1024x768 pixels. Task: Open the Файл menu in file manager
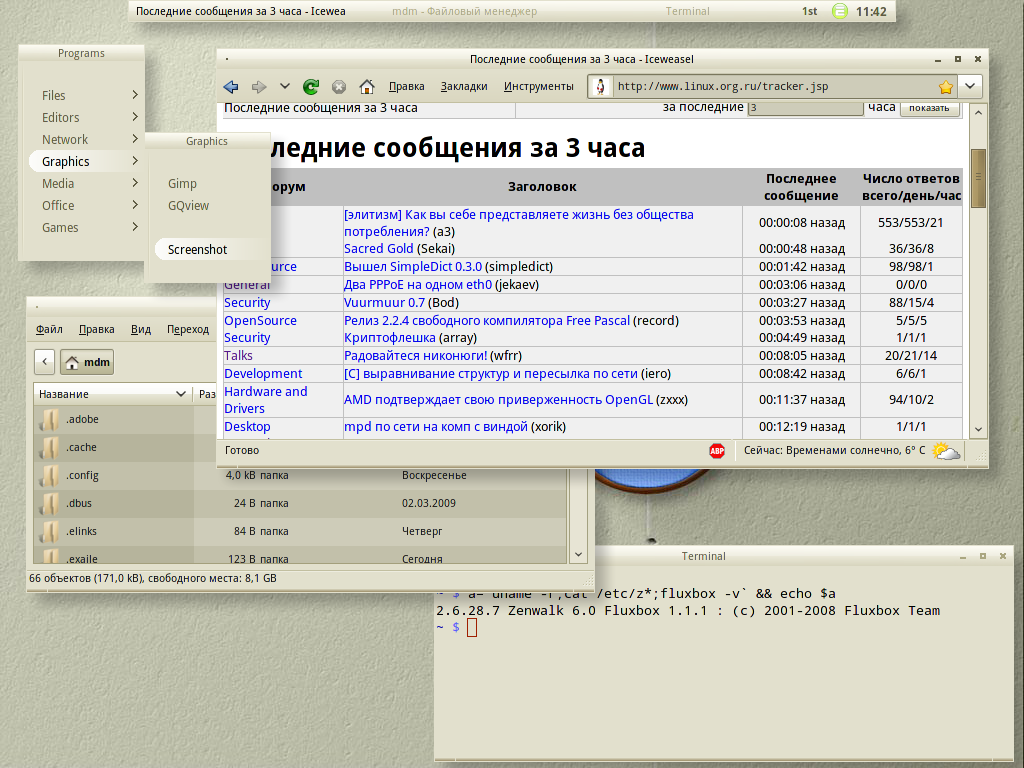coord(49,329)
